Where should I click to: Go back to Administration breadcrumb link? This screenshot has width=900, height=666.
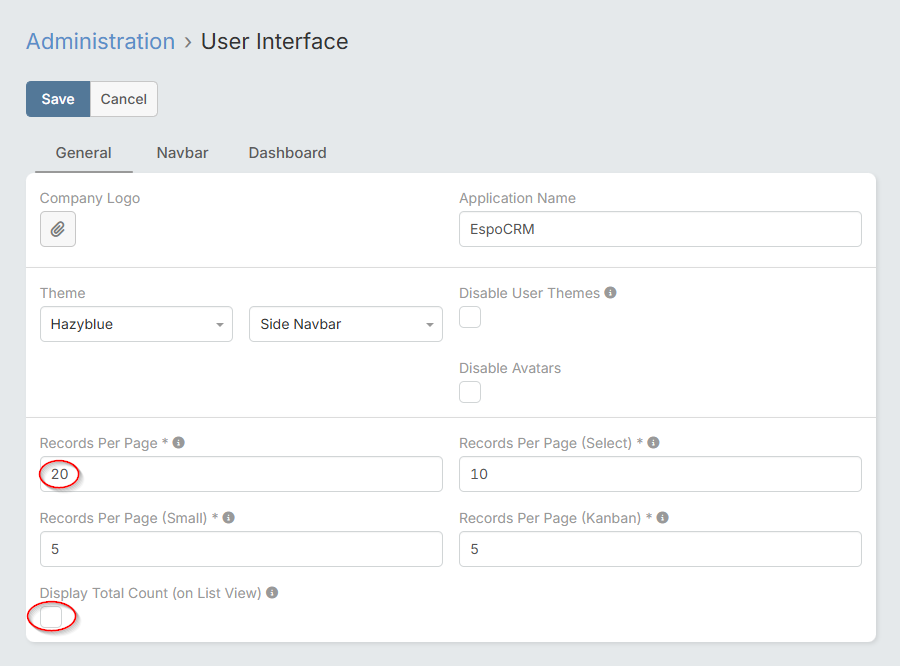click(100, 41)
